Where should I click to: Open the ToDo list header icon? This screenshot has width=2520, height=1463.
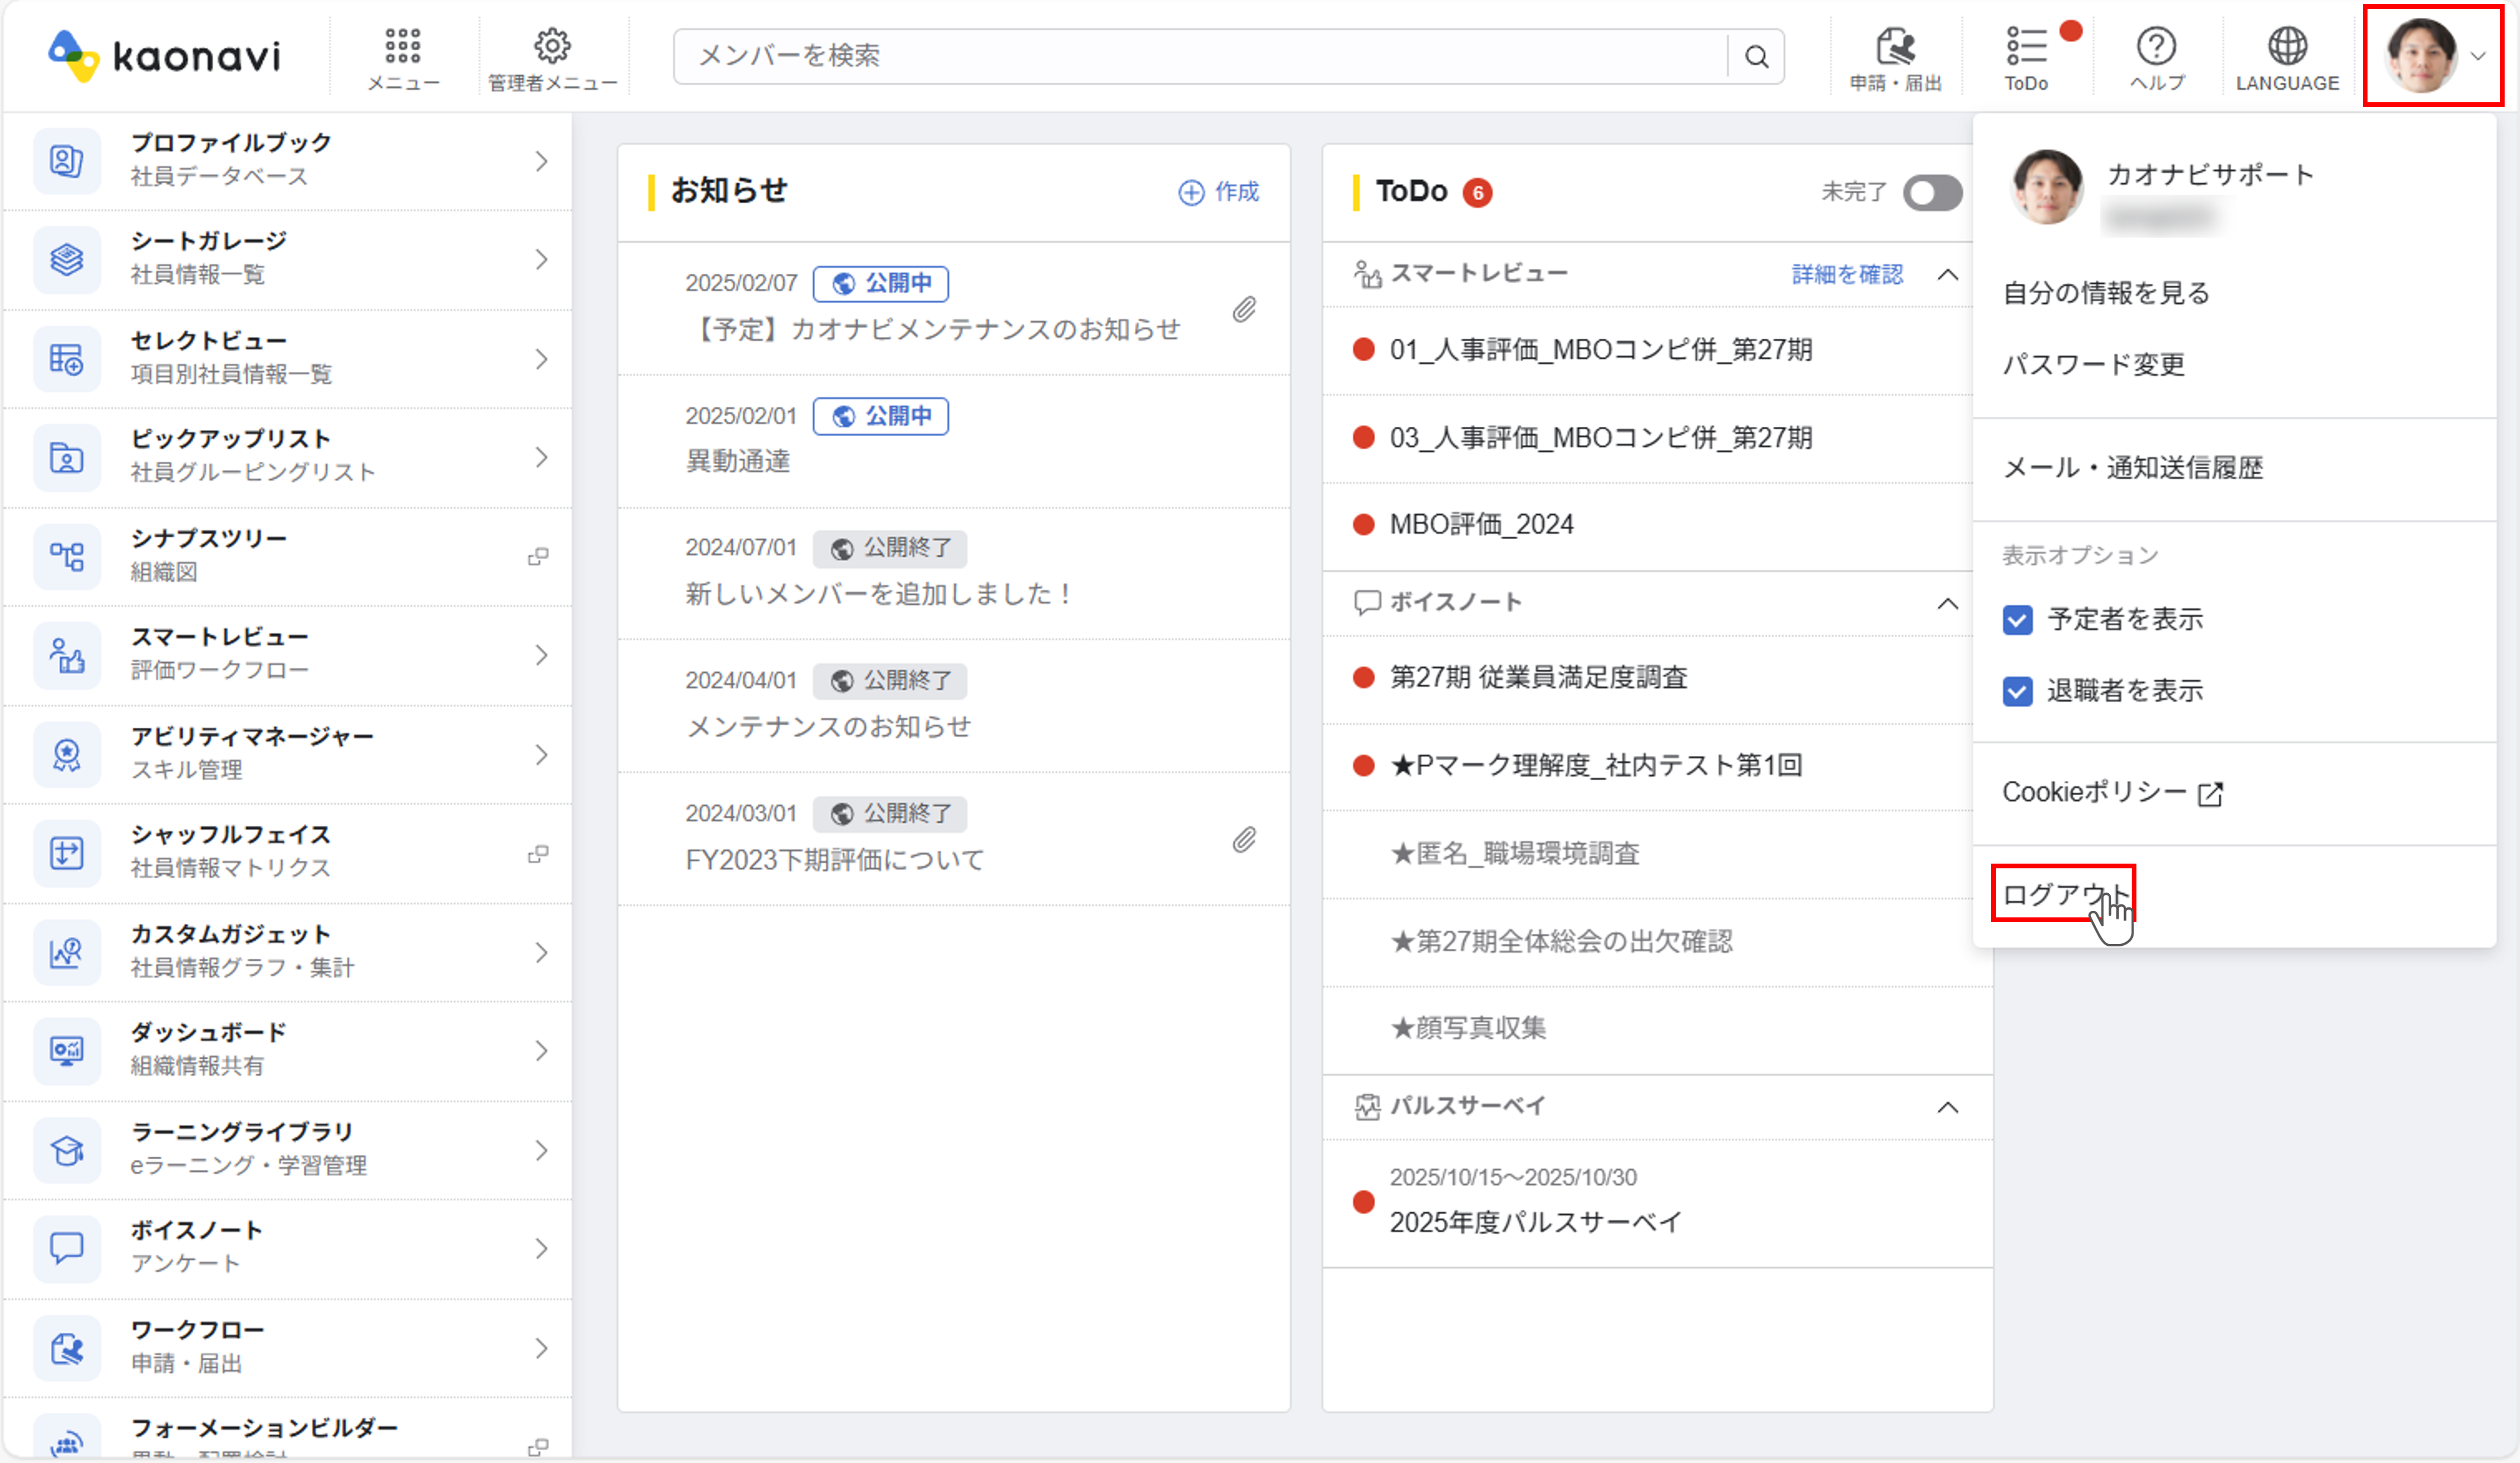coord(2026,46)
